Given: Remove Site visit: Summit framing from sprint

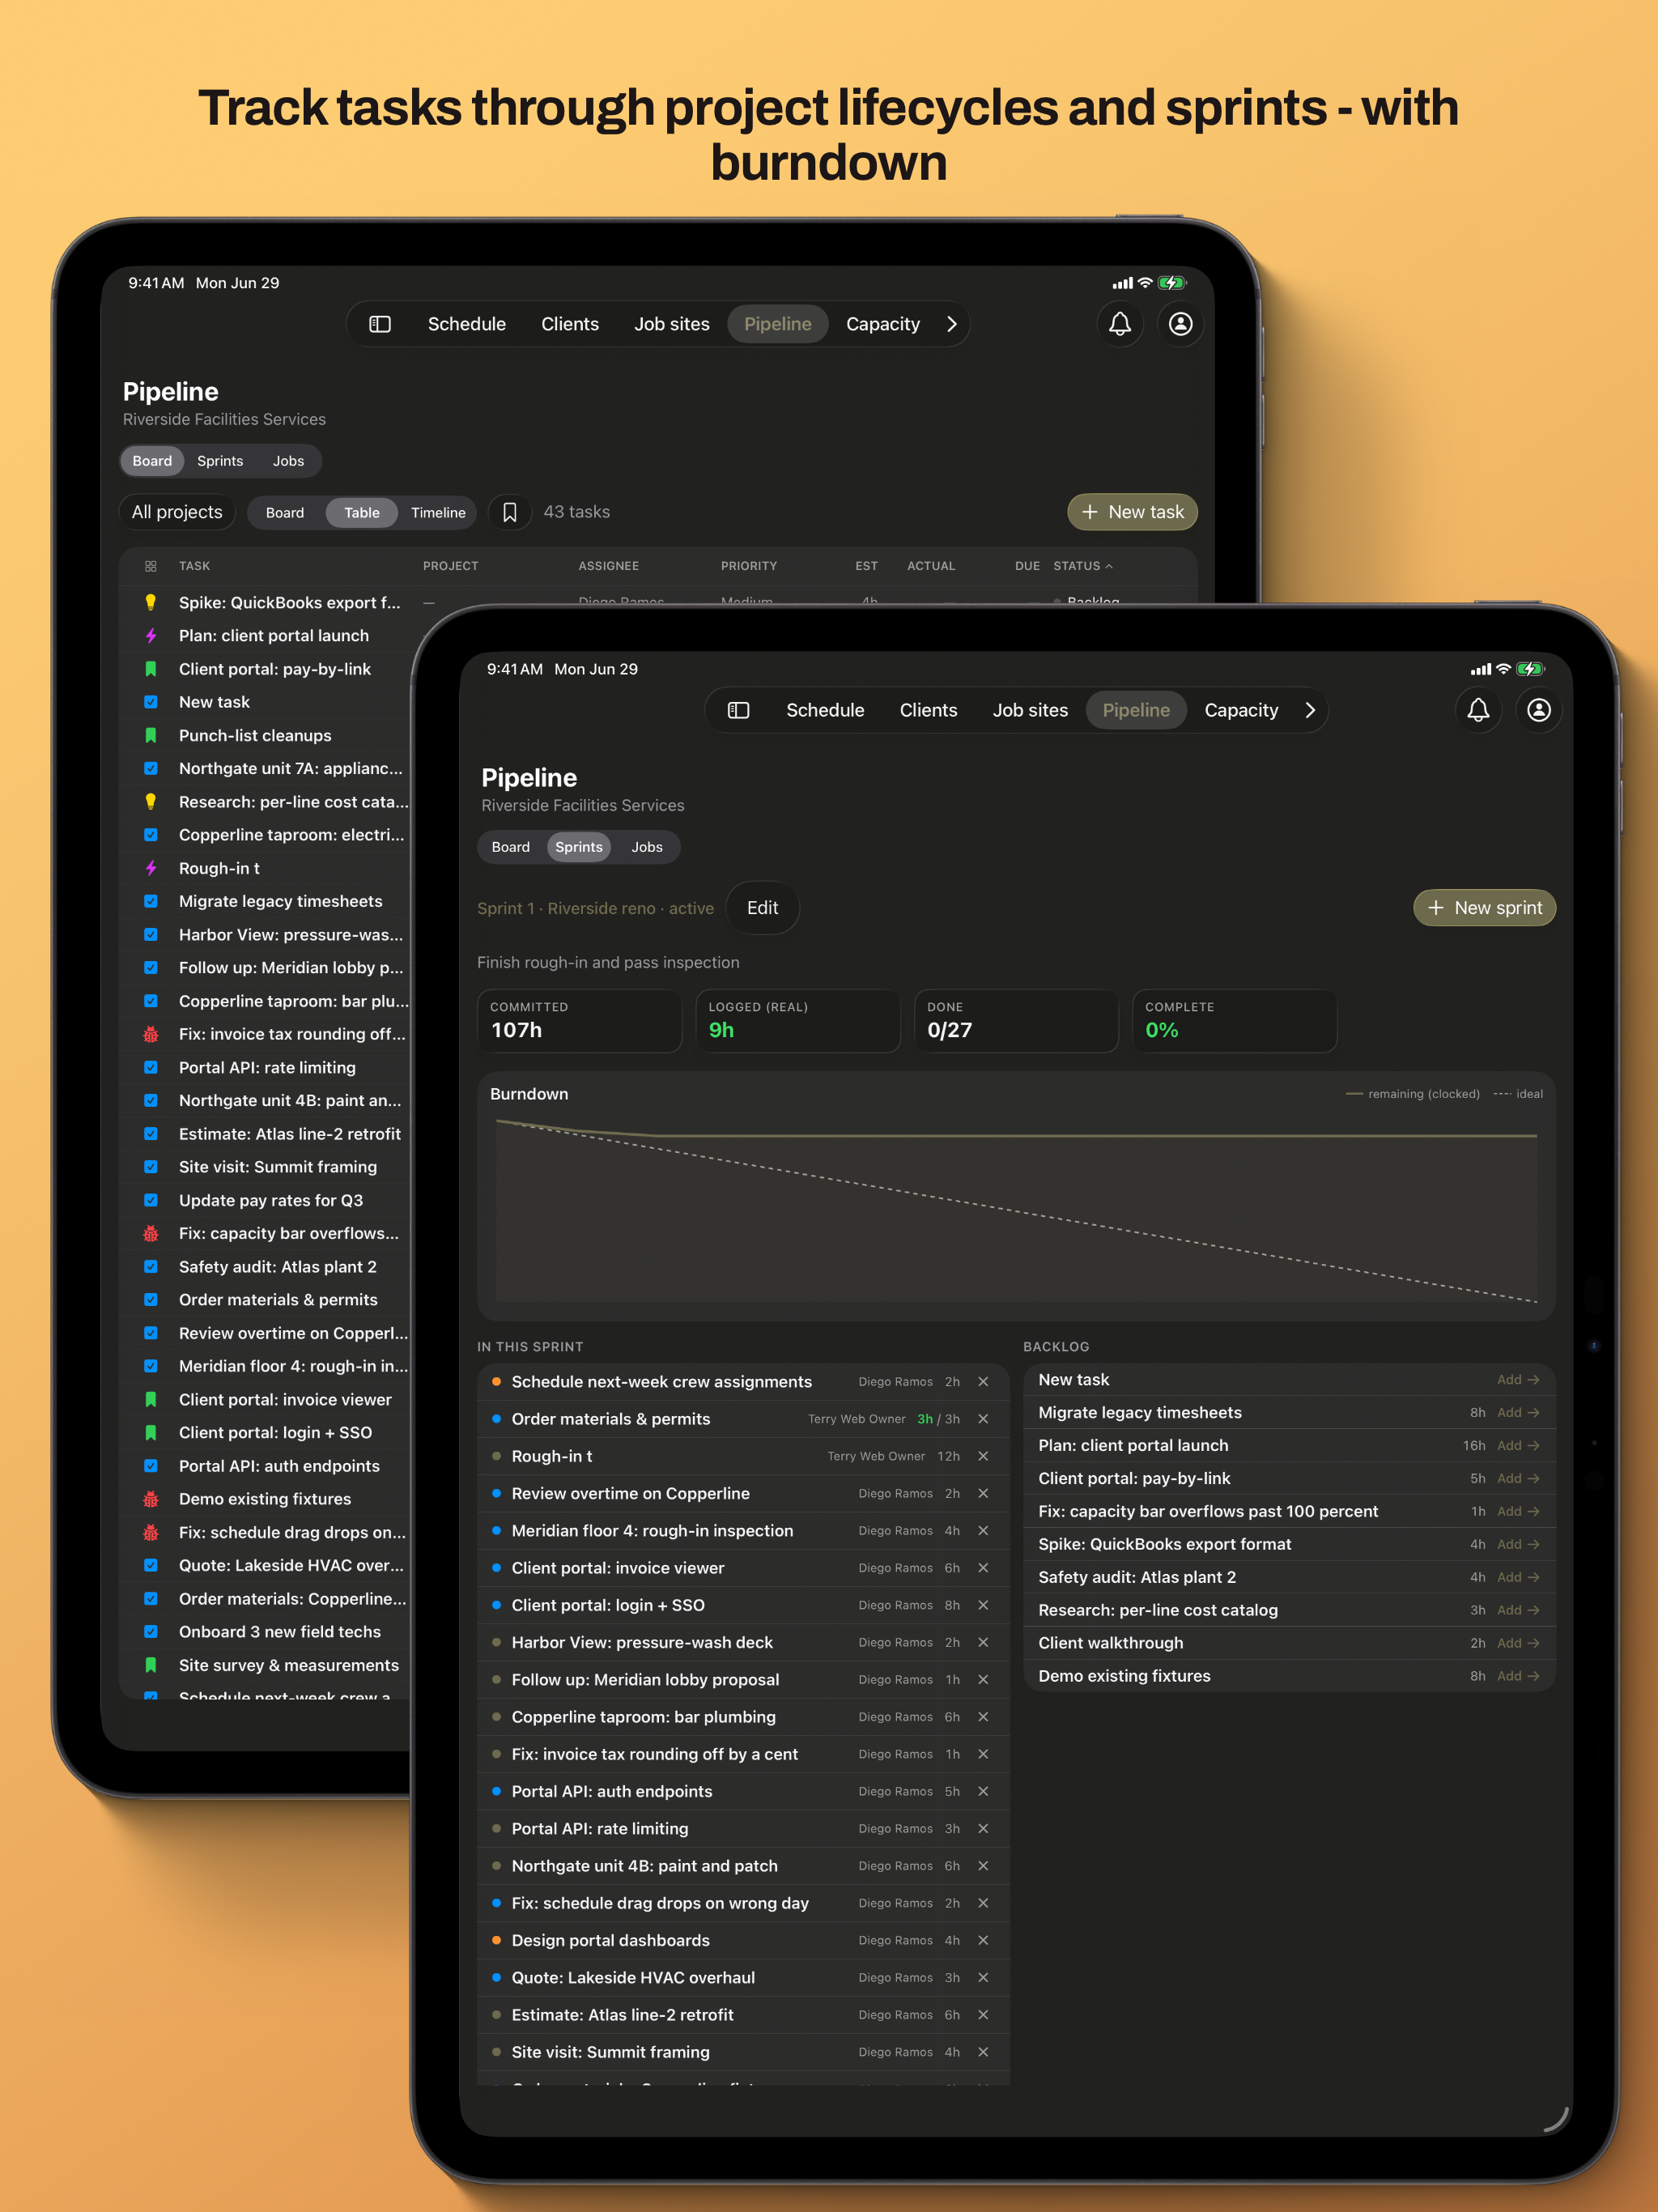Looking at the screenshot, I should [x=983, y=2052].
